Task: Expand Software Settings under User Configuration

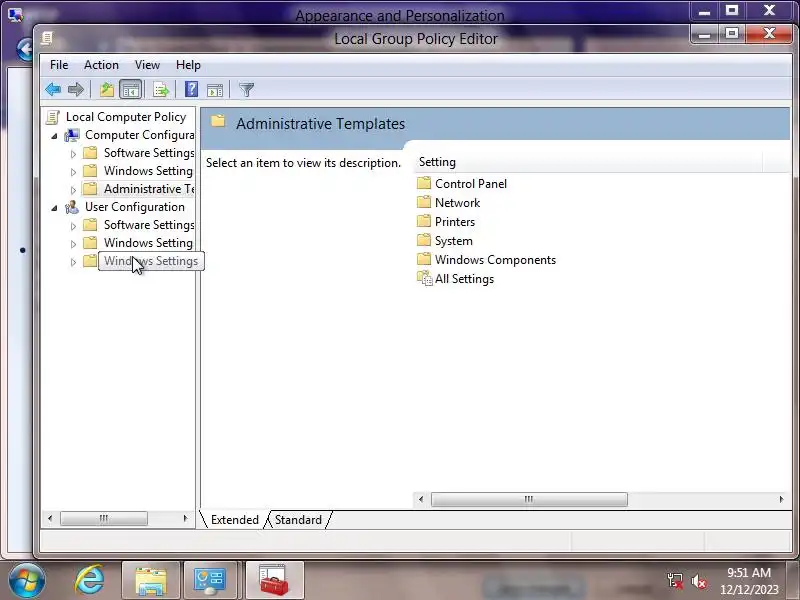Action: click(x=73, y=226)
